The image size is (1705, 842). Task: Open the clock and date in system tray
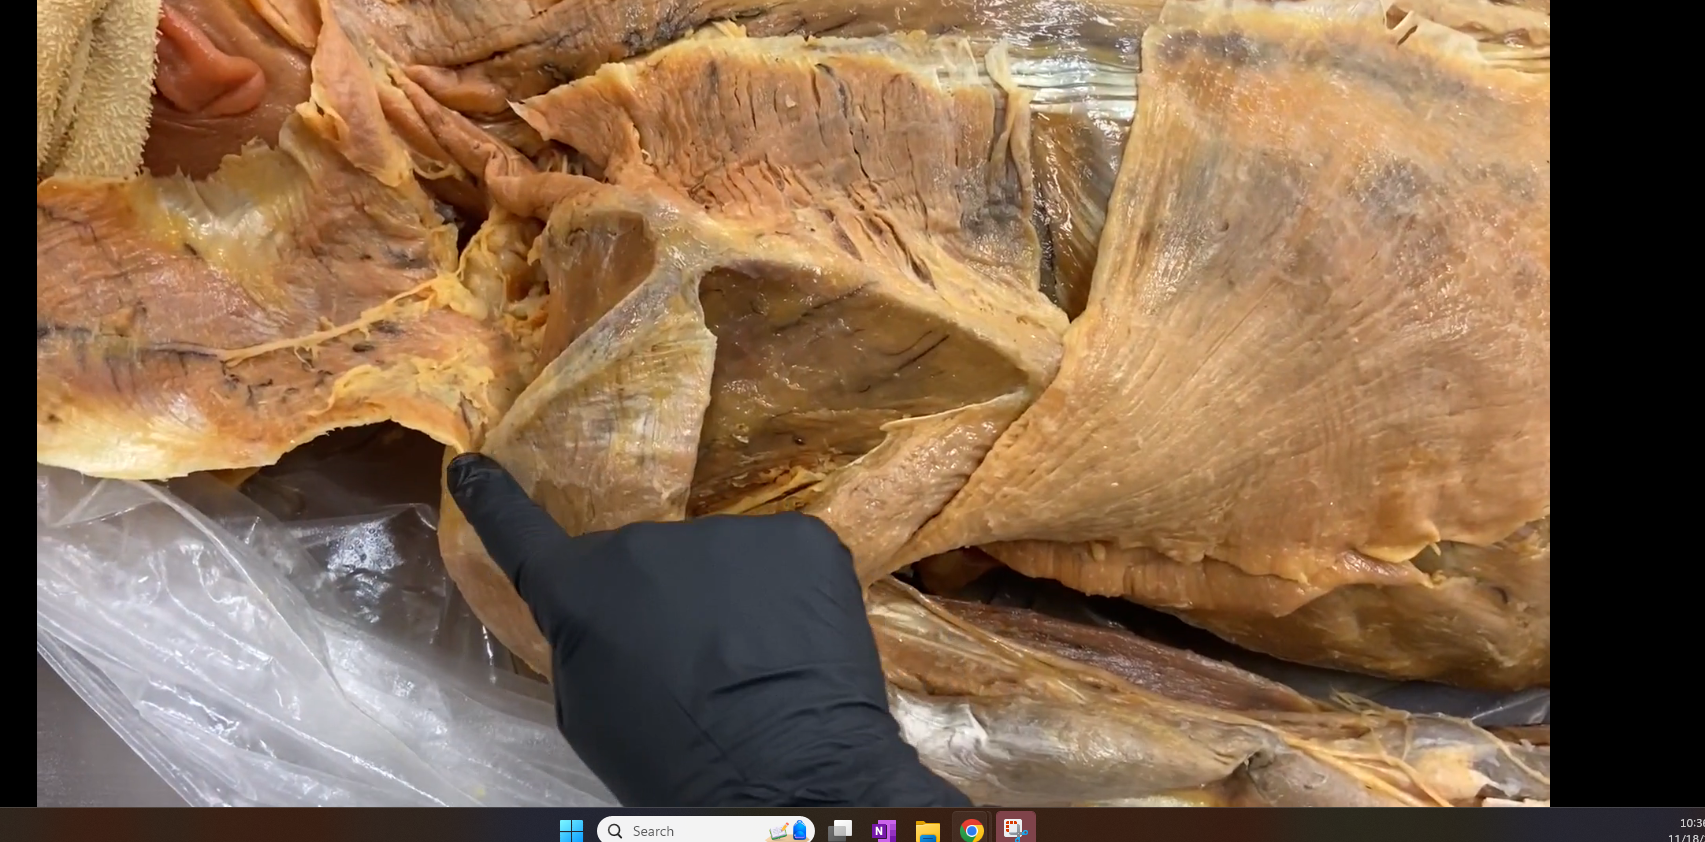[1686, 830]
